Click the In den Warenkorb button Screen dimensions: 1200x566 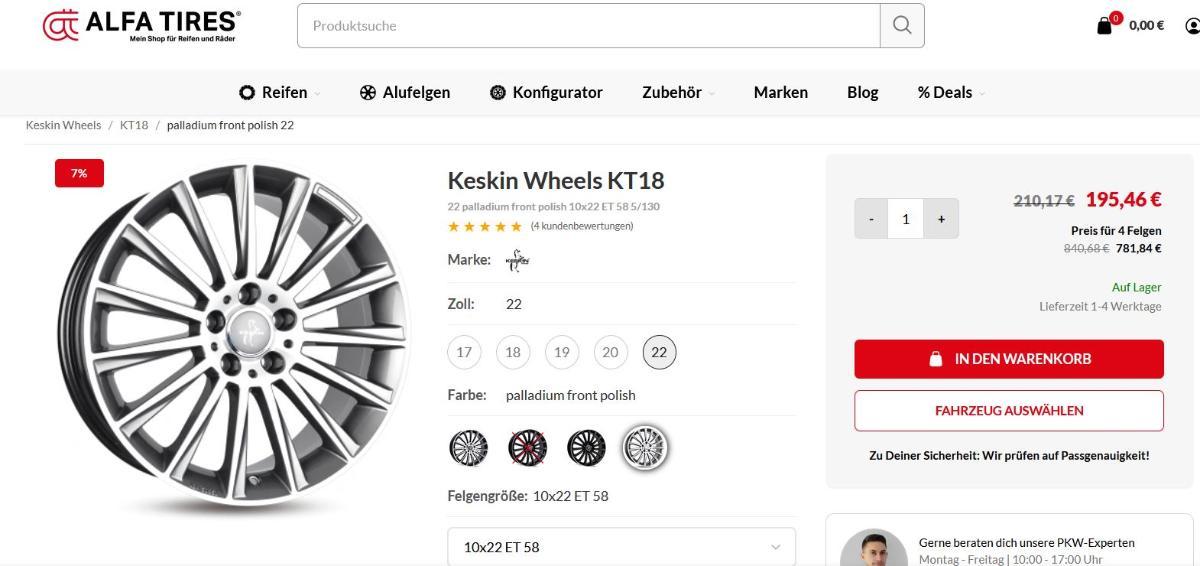[x=1009, y=359]
